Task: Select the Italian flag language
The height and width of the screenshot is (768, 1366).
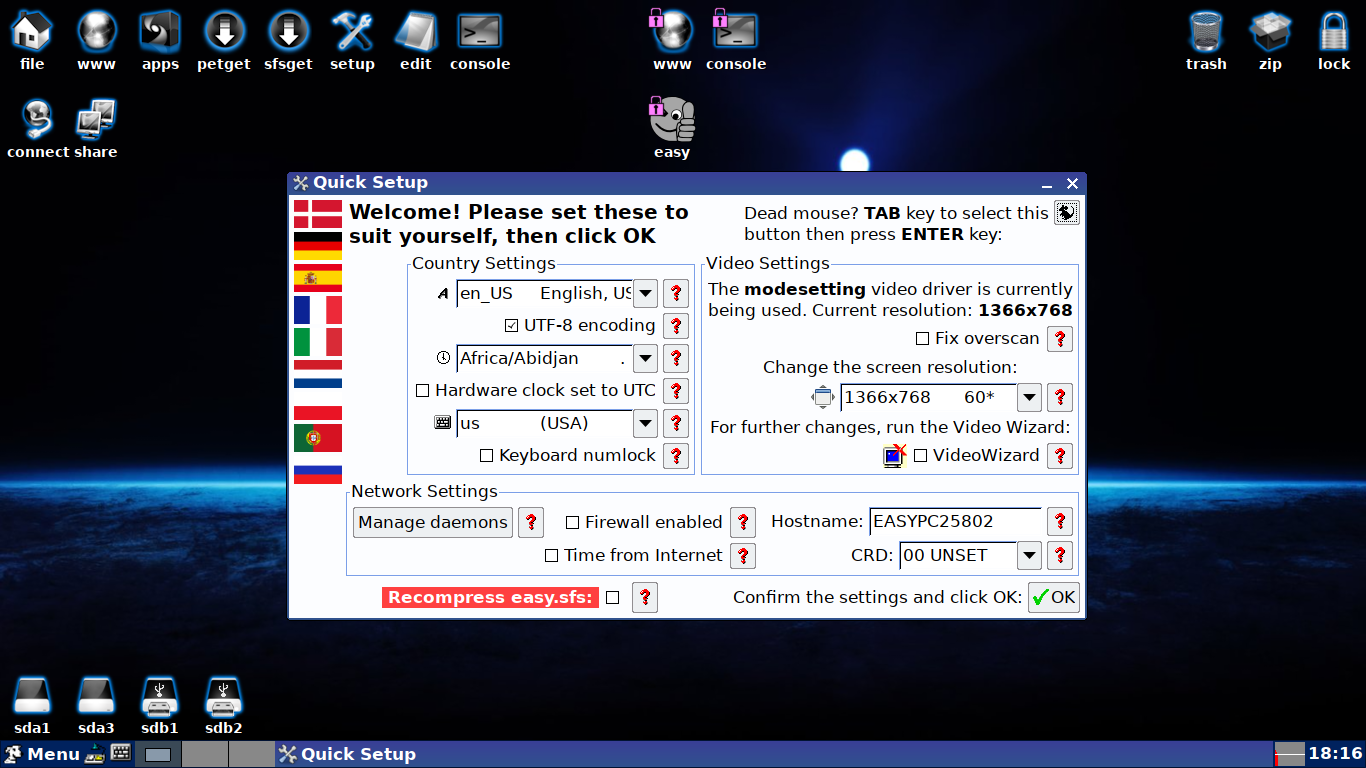Action: tap(318, 342)
